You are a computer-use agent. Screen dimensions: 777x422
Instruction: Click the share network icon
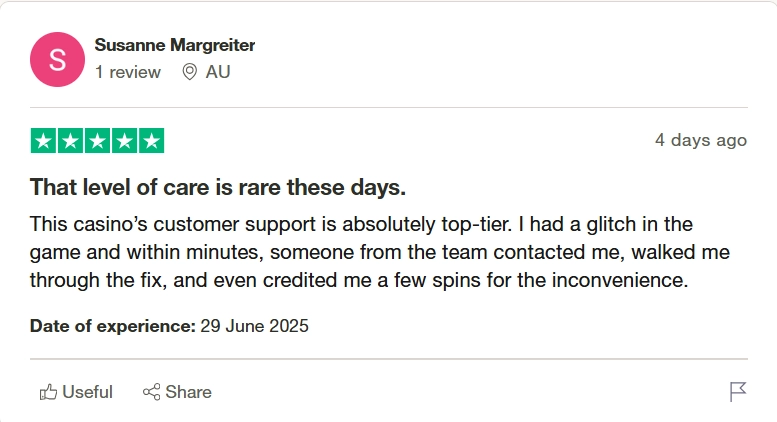point(152,392)
